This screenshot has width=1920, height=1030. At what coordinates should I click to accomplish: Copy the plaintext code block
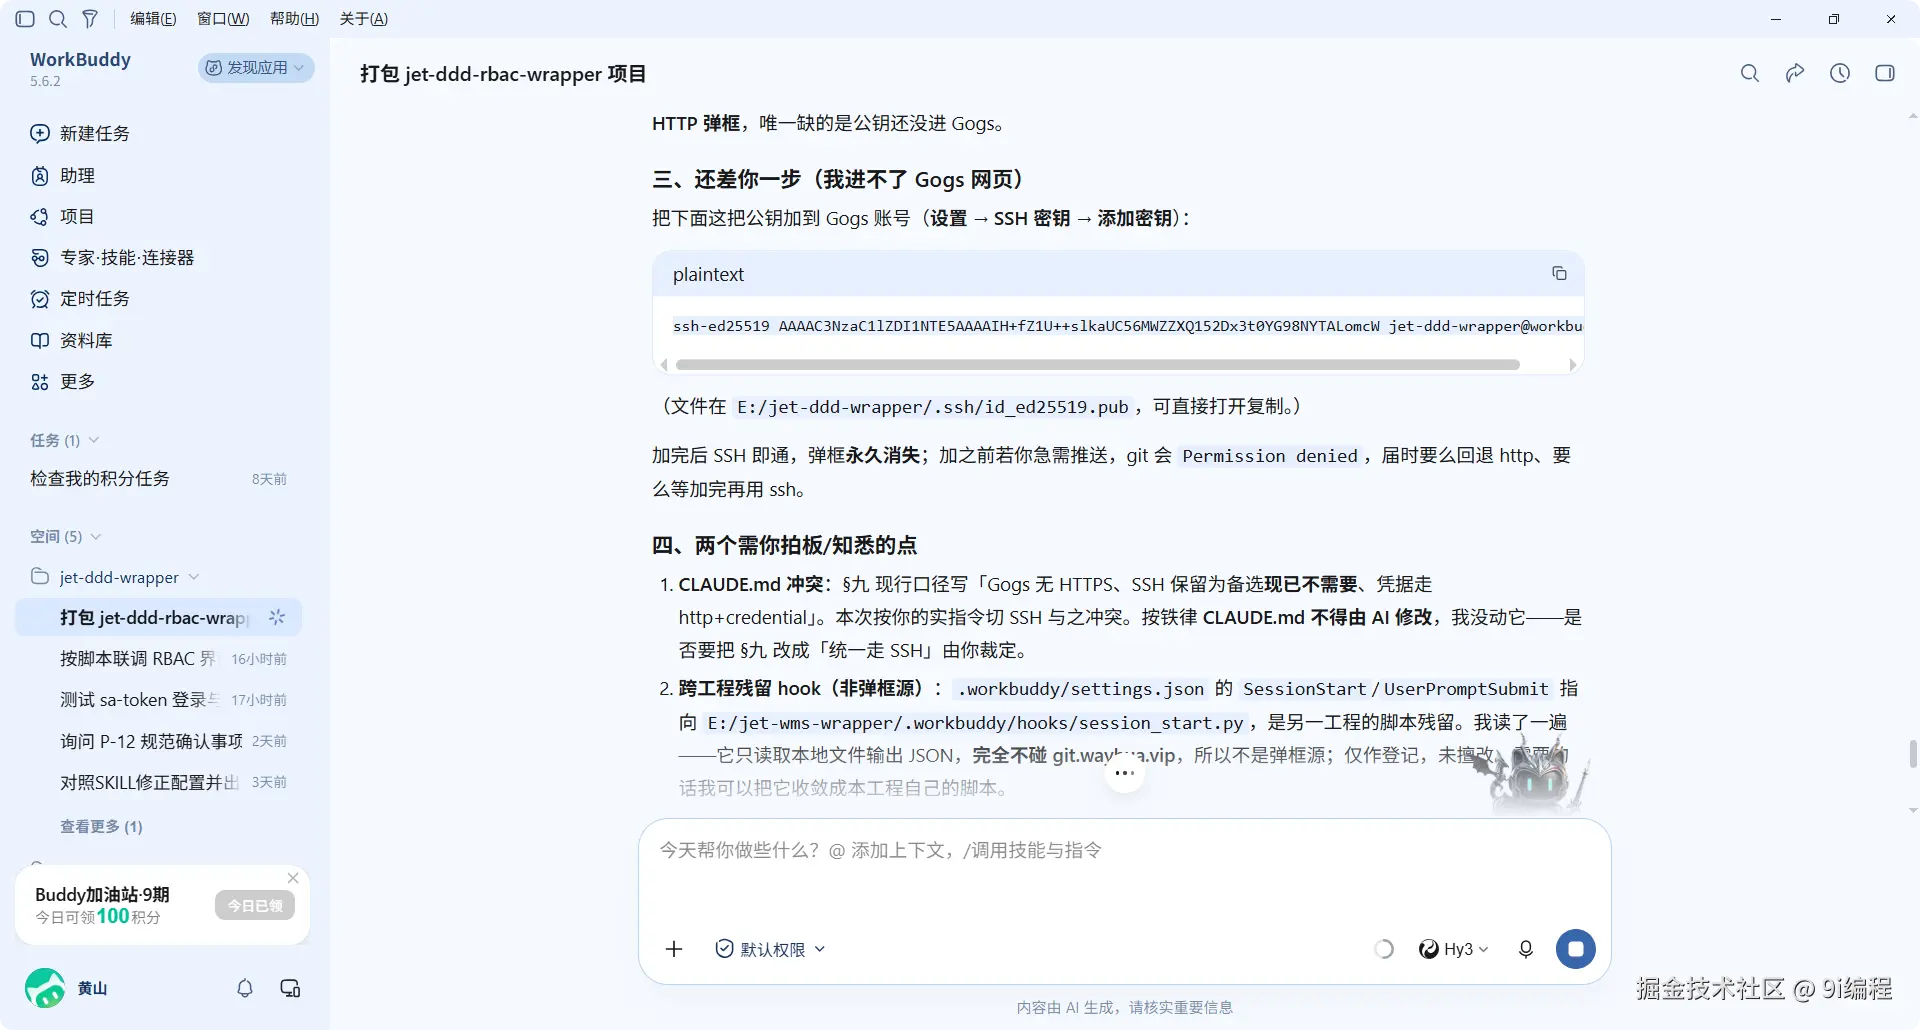1559,273
